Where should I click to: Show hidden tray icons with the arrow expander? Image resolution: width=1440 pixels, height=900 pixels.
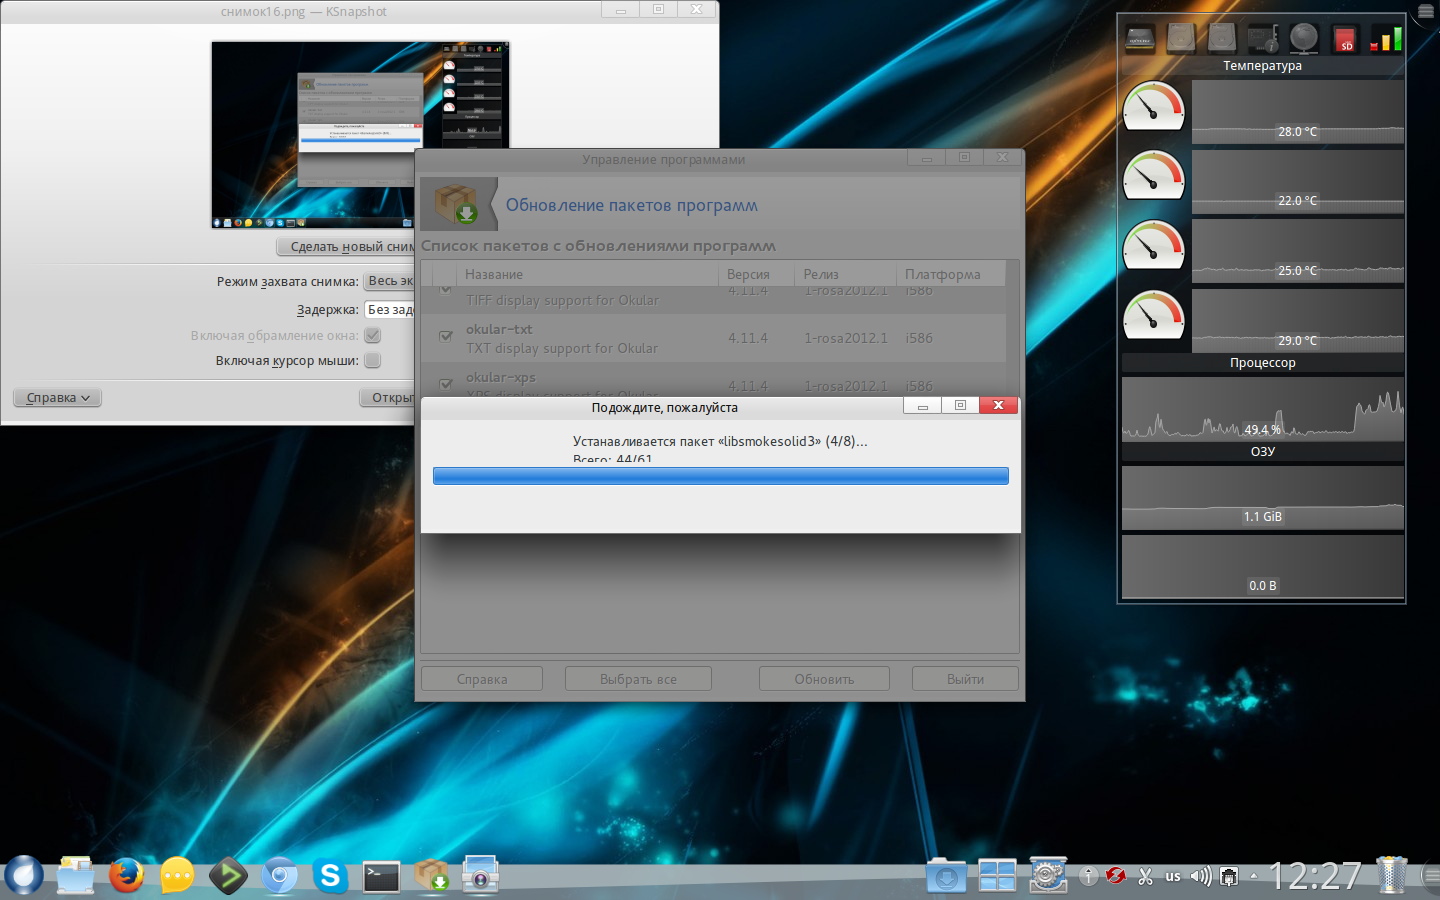[x=1254, y=877]
